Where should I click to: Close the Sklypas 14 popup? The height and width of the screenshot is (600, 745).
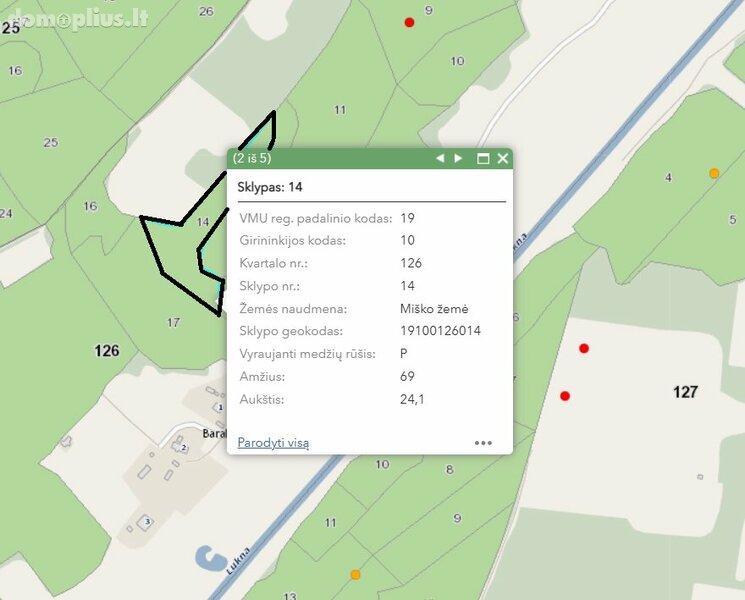pos(503,158)
